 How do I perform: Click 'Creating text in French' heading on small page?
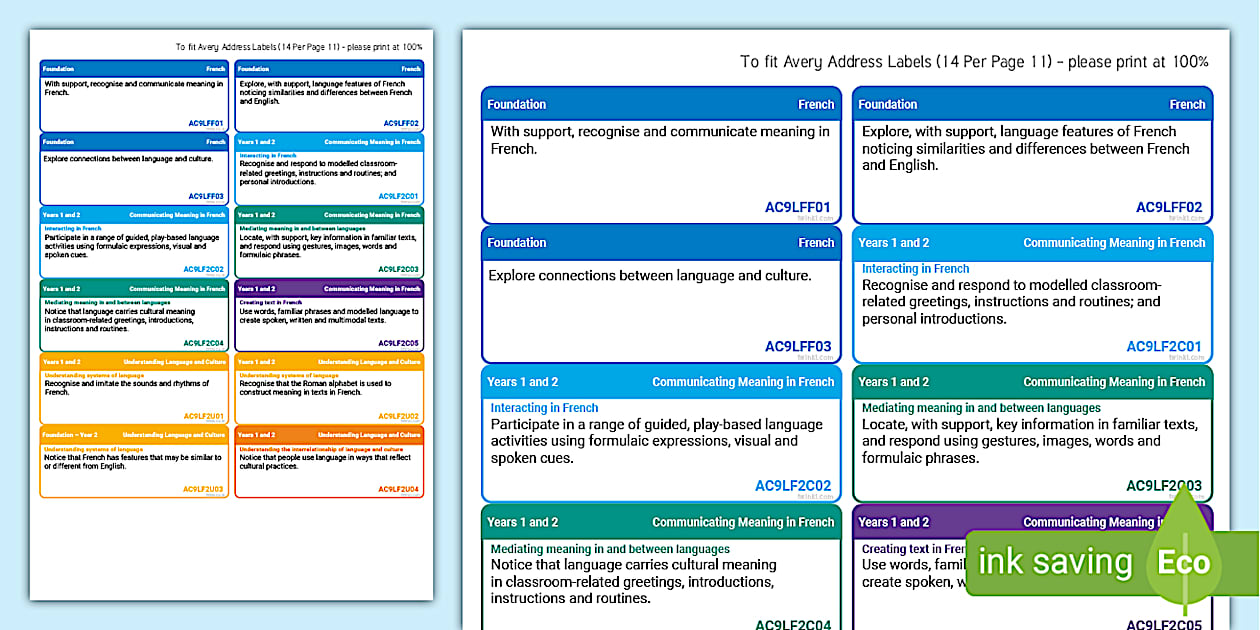271,302
